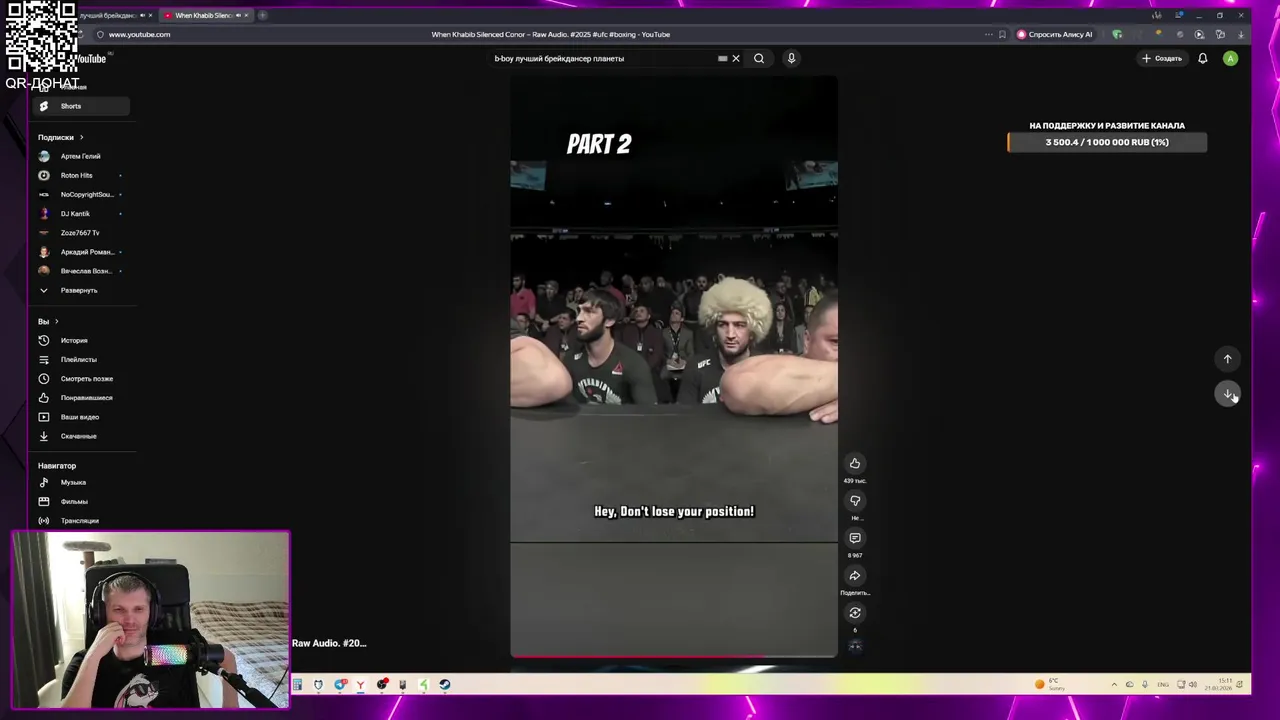This screenshot has width=1280, height=720.
Task: Open Roton Hits channel
Action: [80, 175]
